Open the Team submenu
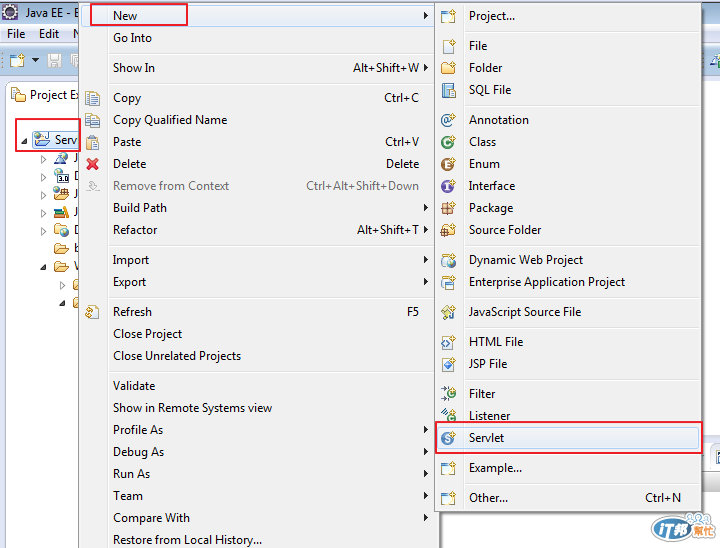 coord(257,496)
